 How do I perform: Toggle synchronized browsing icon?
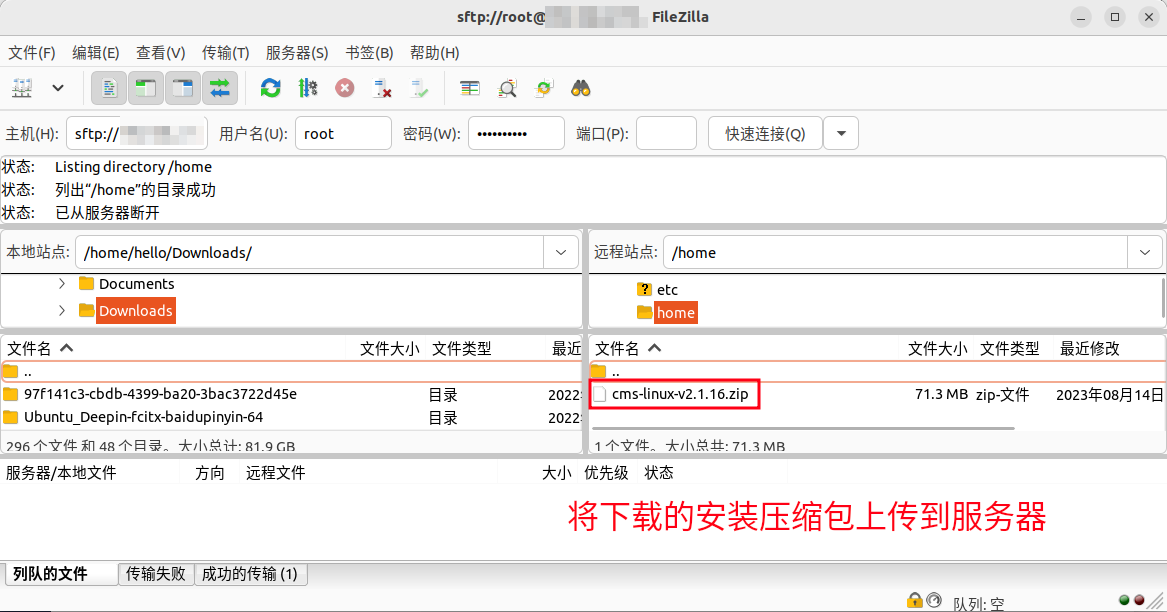point(544,89)
